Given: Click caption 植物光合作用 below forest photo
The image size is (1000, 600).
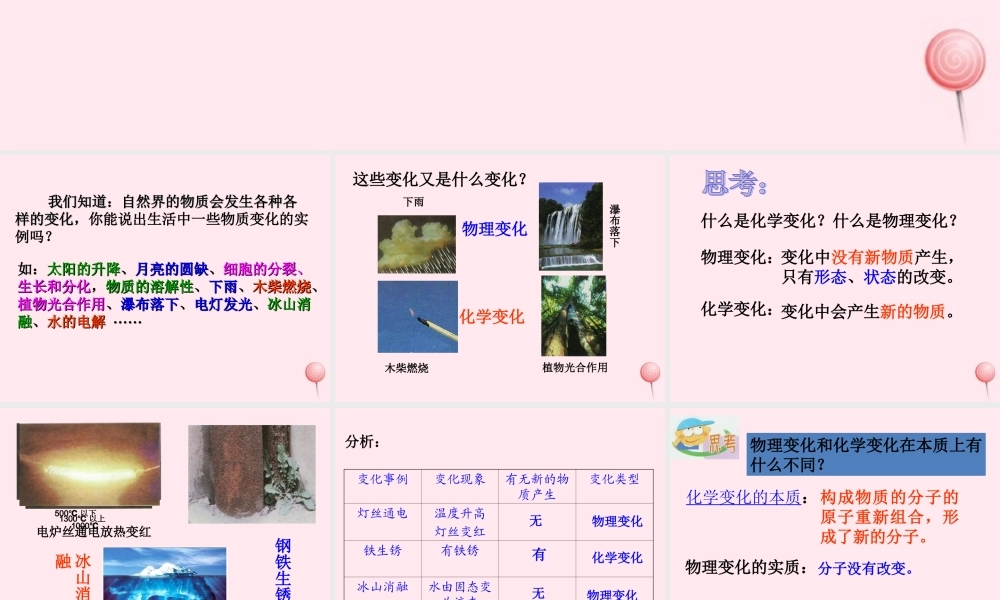Looking at the screenshot, I should 575,367.
